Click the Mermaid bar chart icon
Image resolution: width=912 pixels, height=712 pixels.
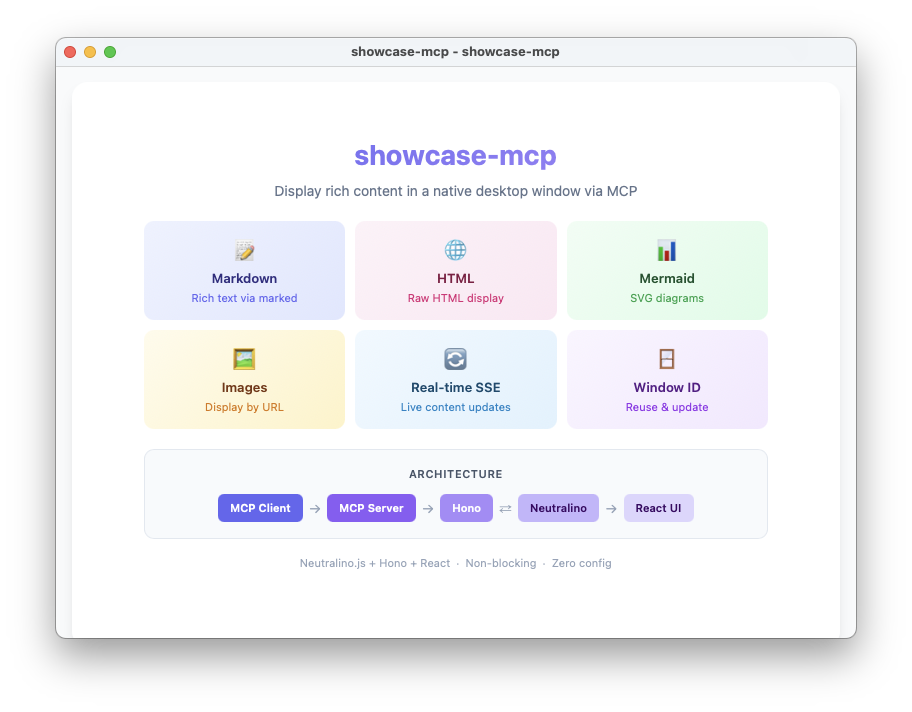coord(667,250)
